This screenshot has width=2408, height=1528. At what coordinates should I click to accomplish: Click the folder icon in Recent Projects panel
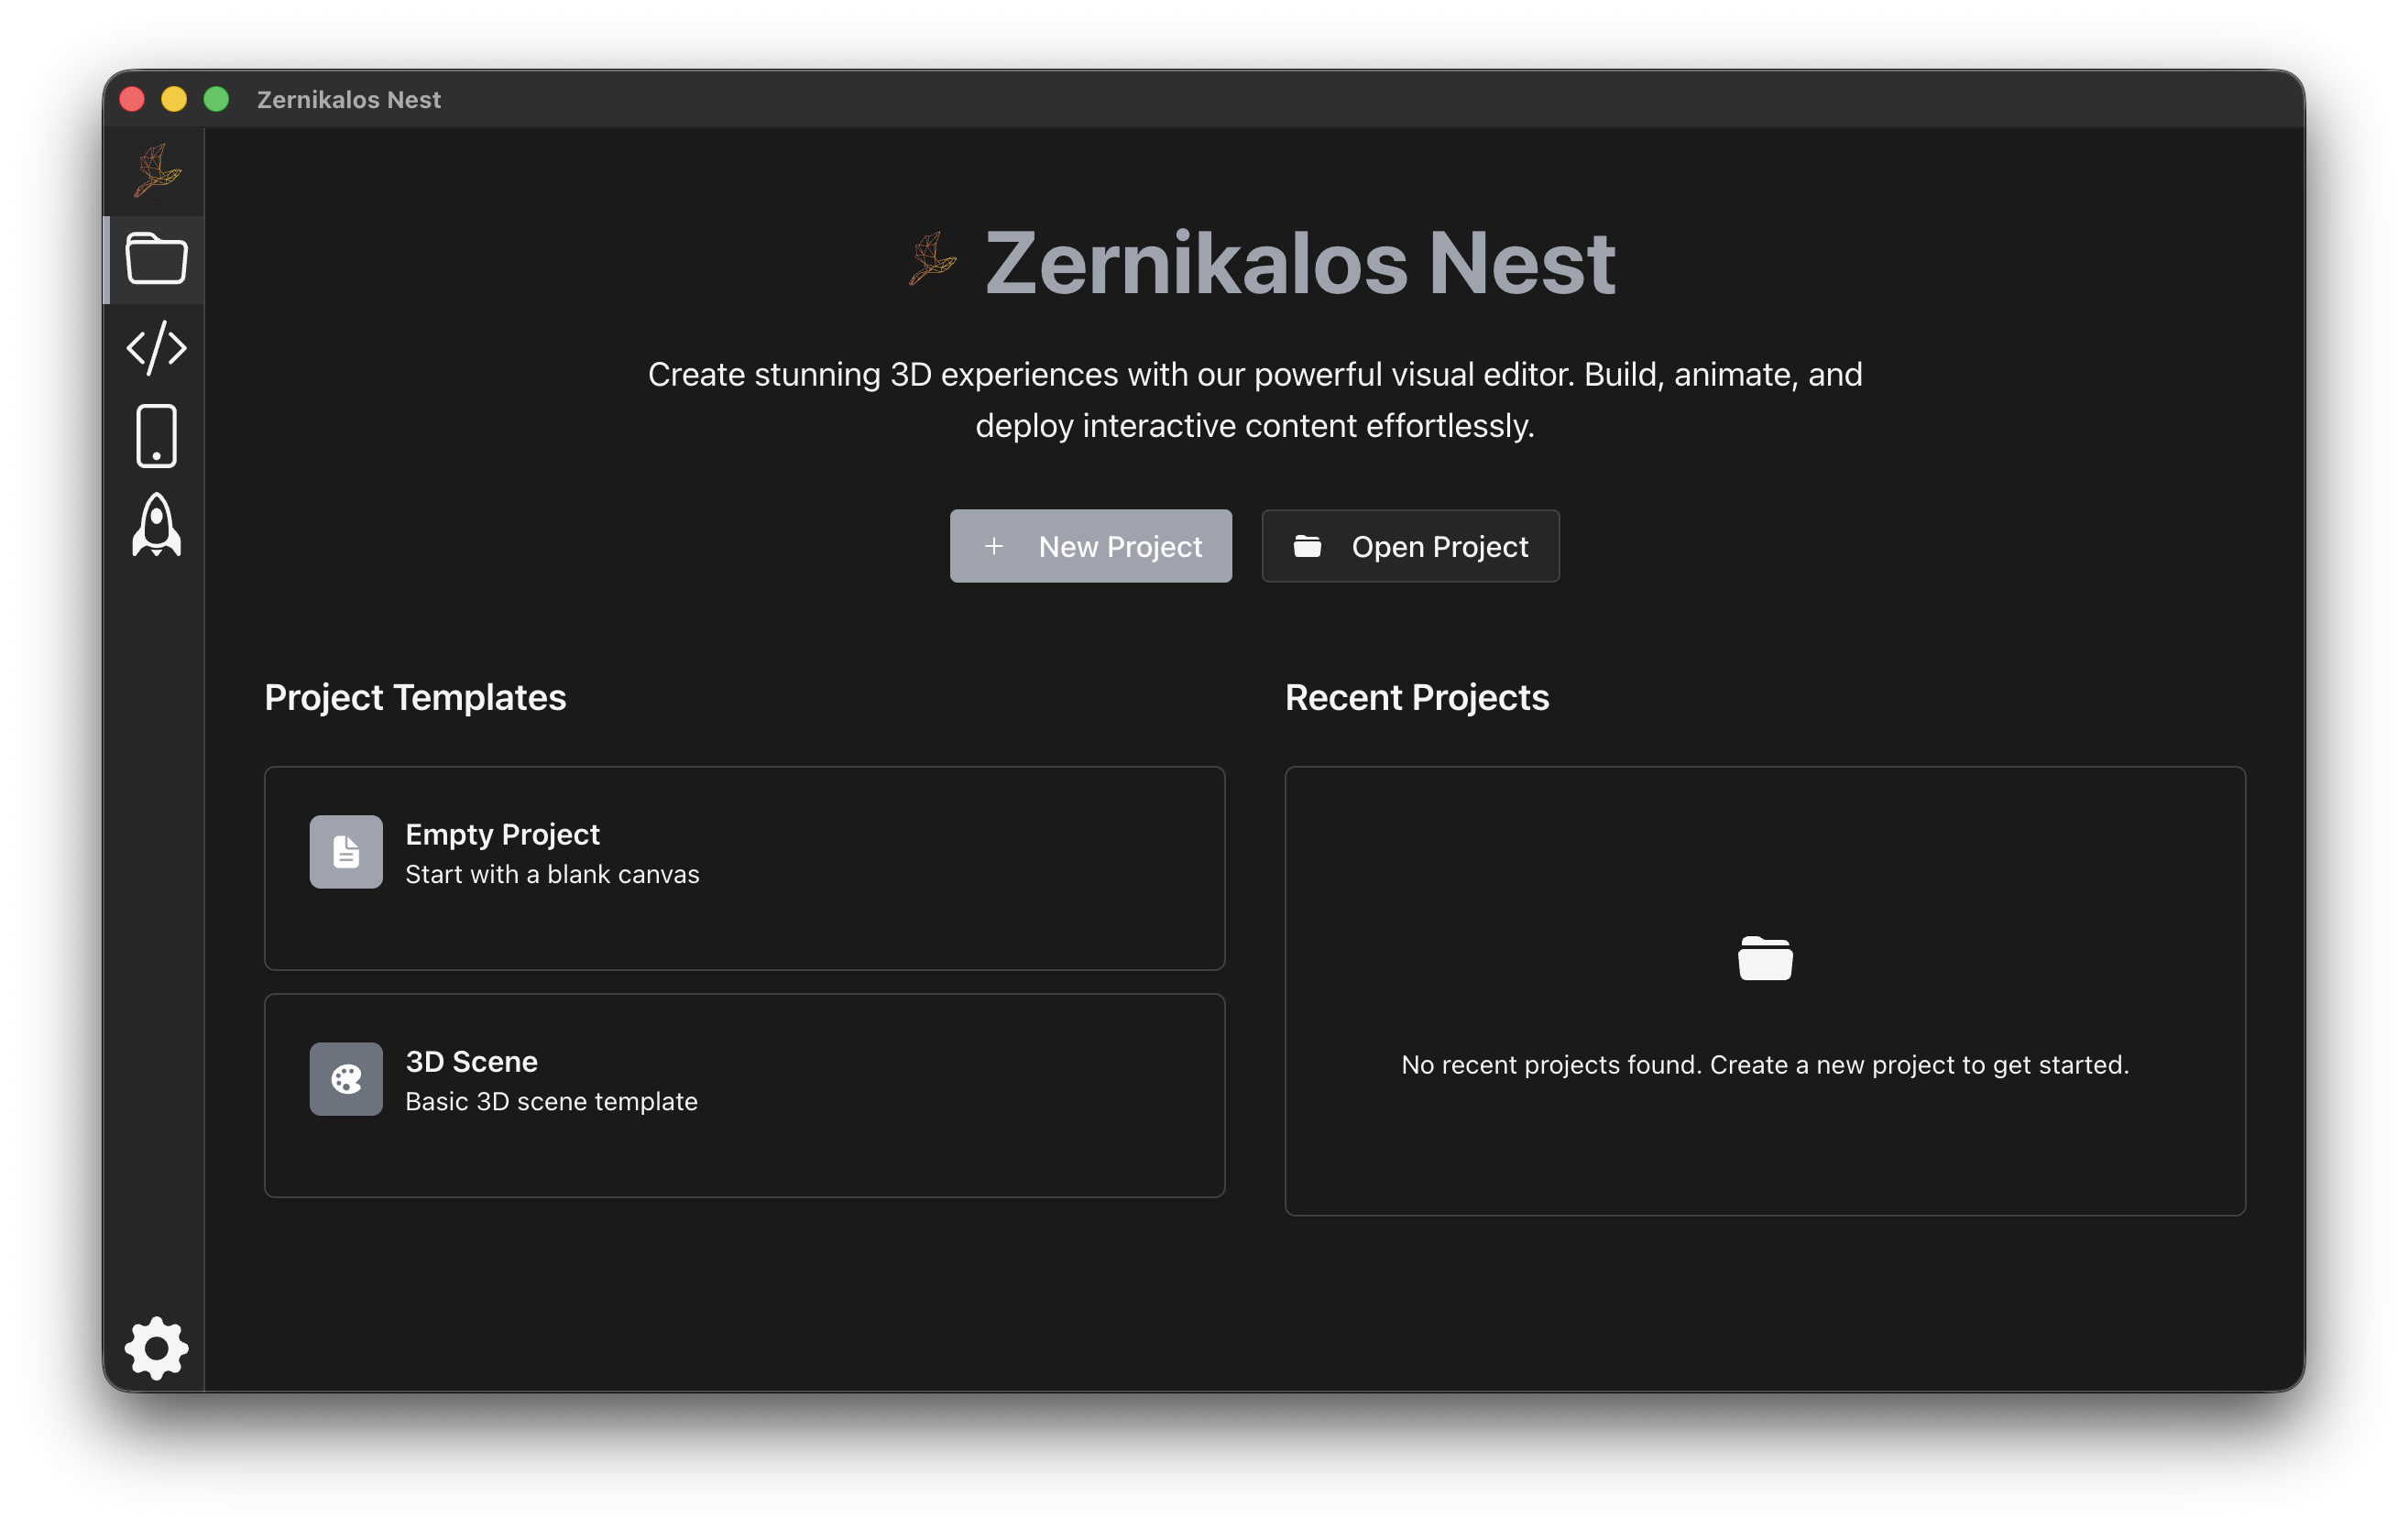pos(1765,957)
